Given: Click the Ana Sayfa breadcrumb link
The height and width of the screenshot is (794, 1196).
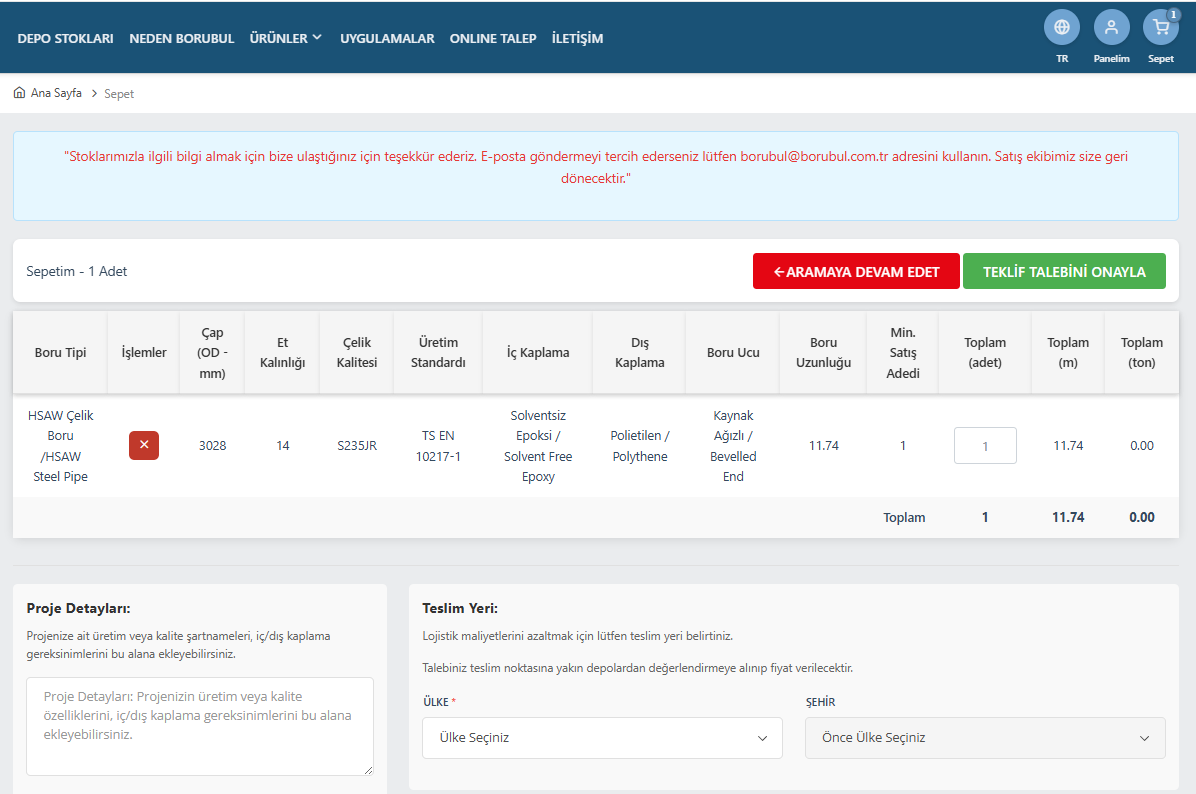Looking at the screenshot, I should coord(56,93).
